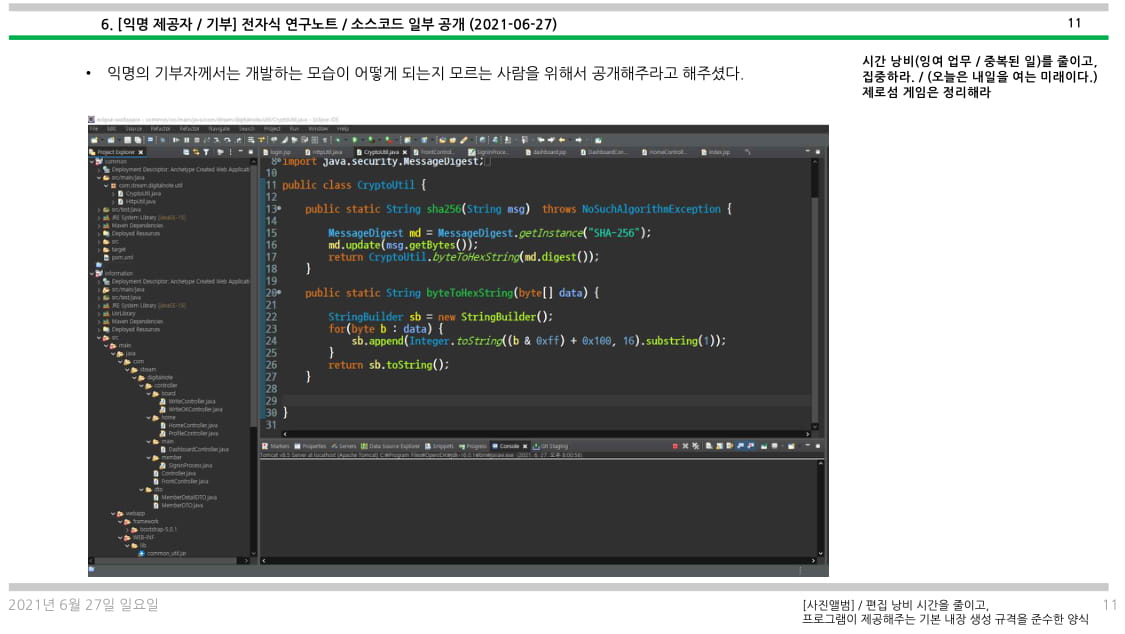
Task: Click the New file icon in main toolbar
Action: click(x=94, y=141)
